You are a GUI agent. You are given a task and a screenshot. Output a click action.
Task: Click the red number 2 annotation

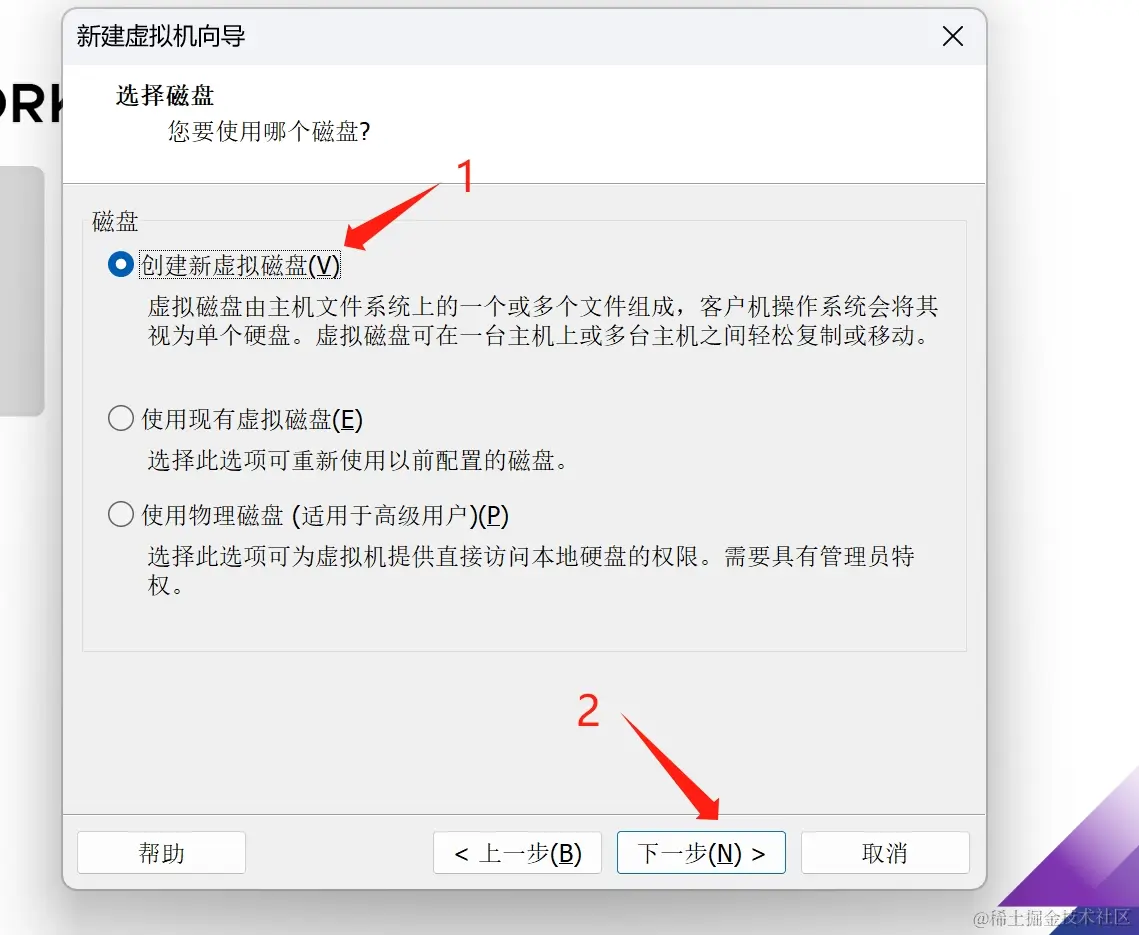(588, 710)
